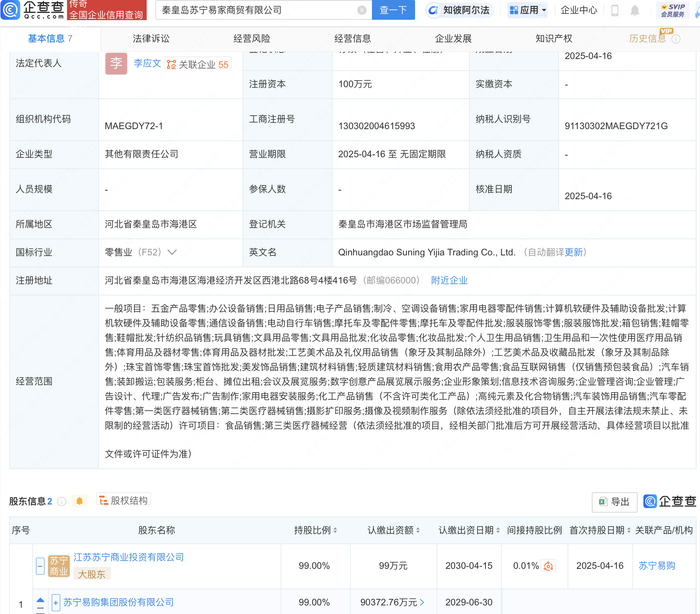Click the 李 legal representative avatar
The image size is (700, 614).
point(116,63)
